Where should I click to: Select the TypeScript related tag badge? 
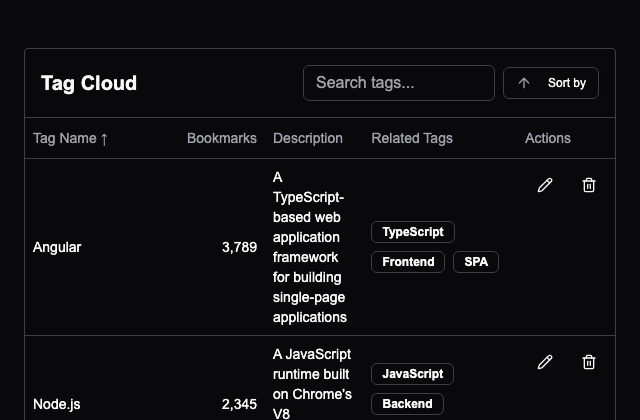[413, 232]
